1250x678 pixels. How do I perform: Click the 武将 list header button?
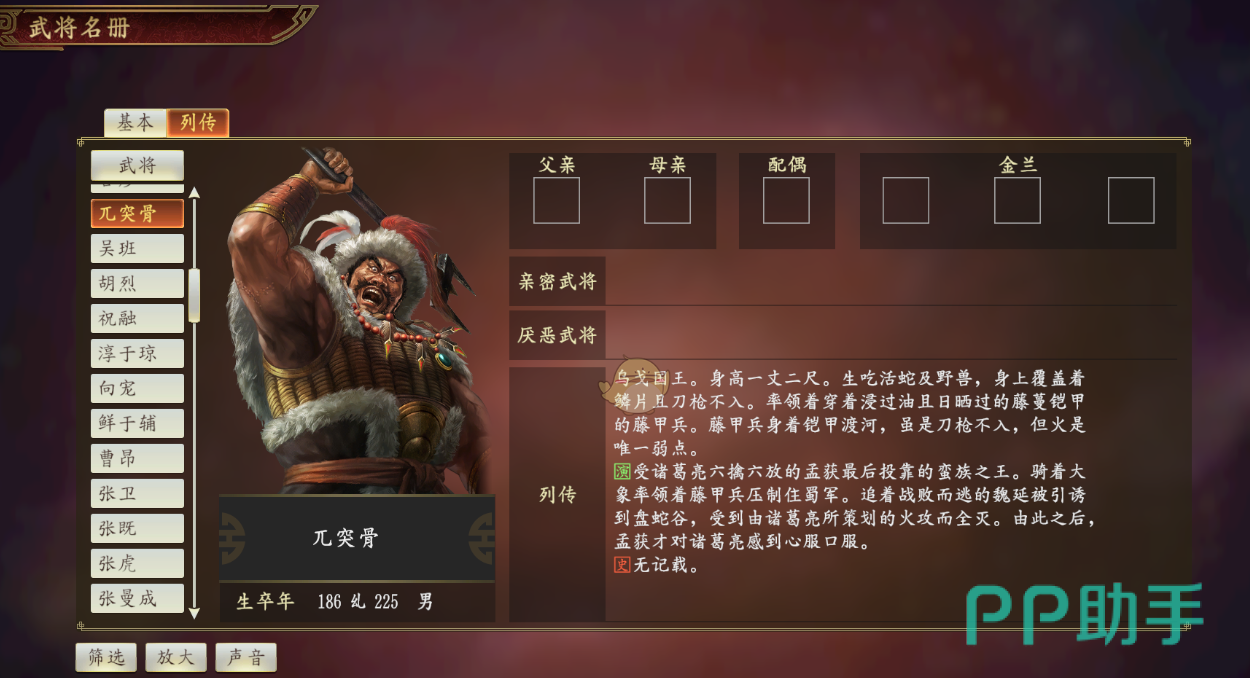point(137,165)
